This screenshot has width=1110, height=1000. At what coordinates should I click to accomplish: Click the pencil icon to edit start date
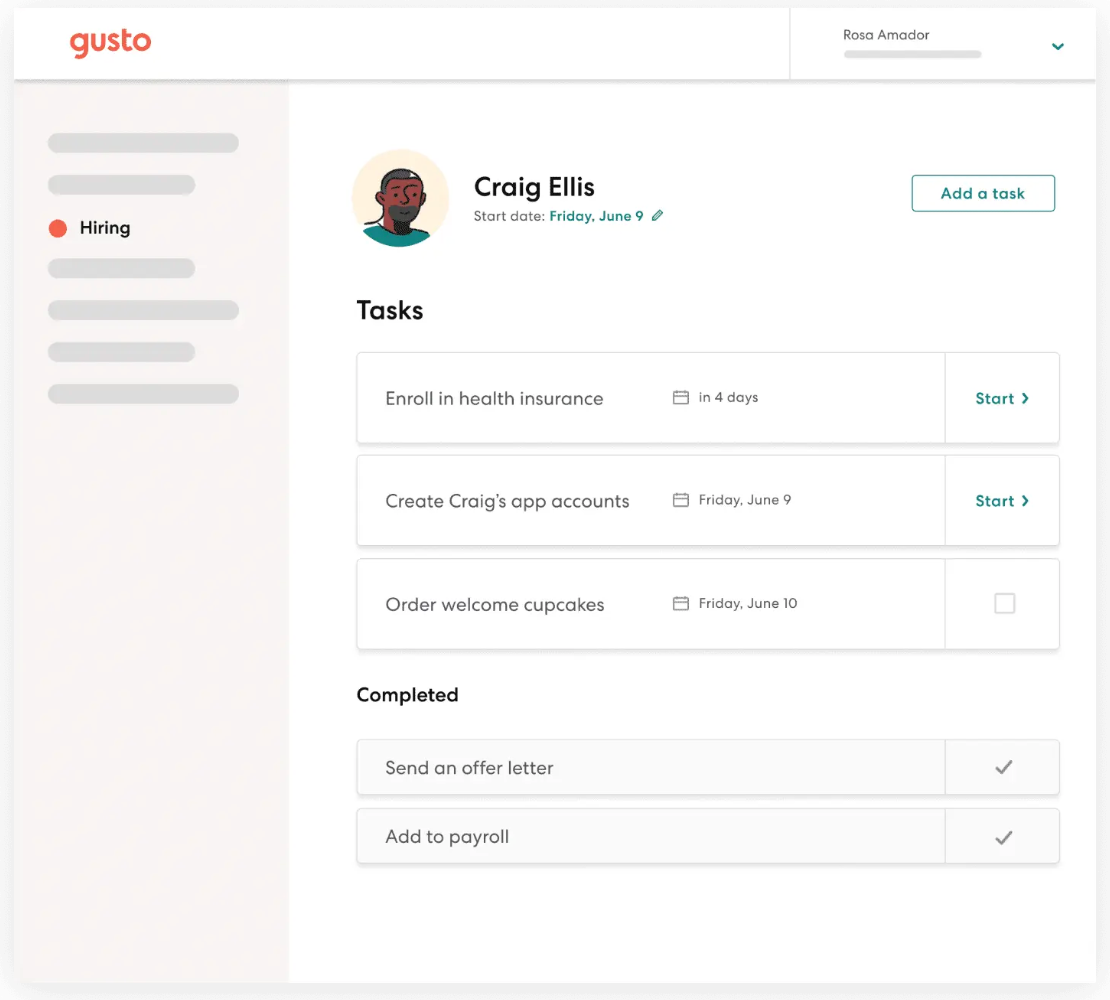[x=657, y=215]
